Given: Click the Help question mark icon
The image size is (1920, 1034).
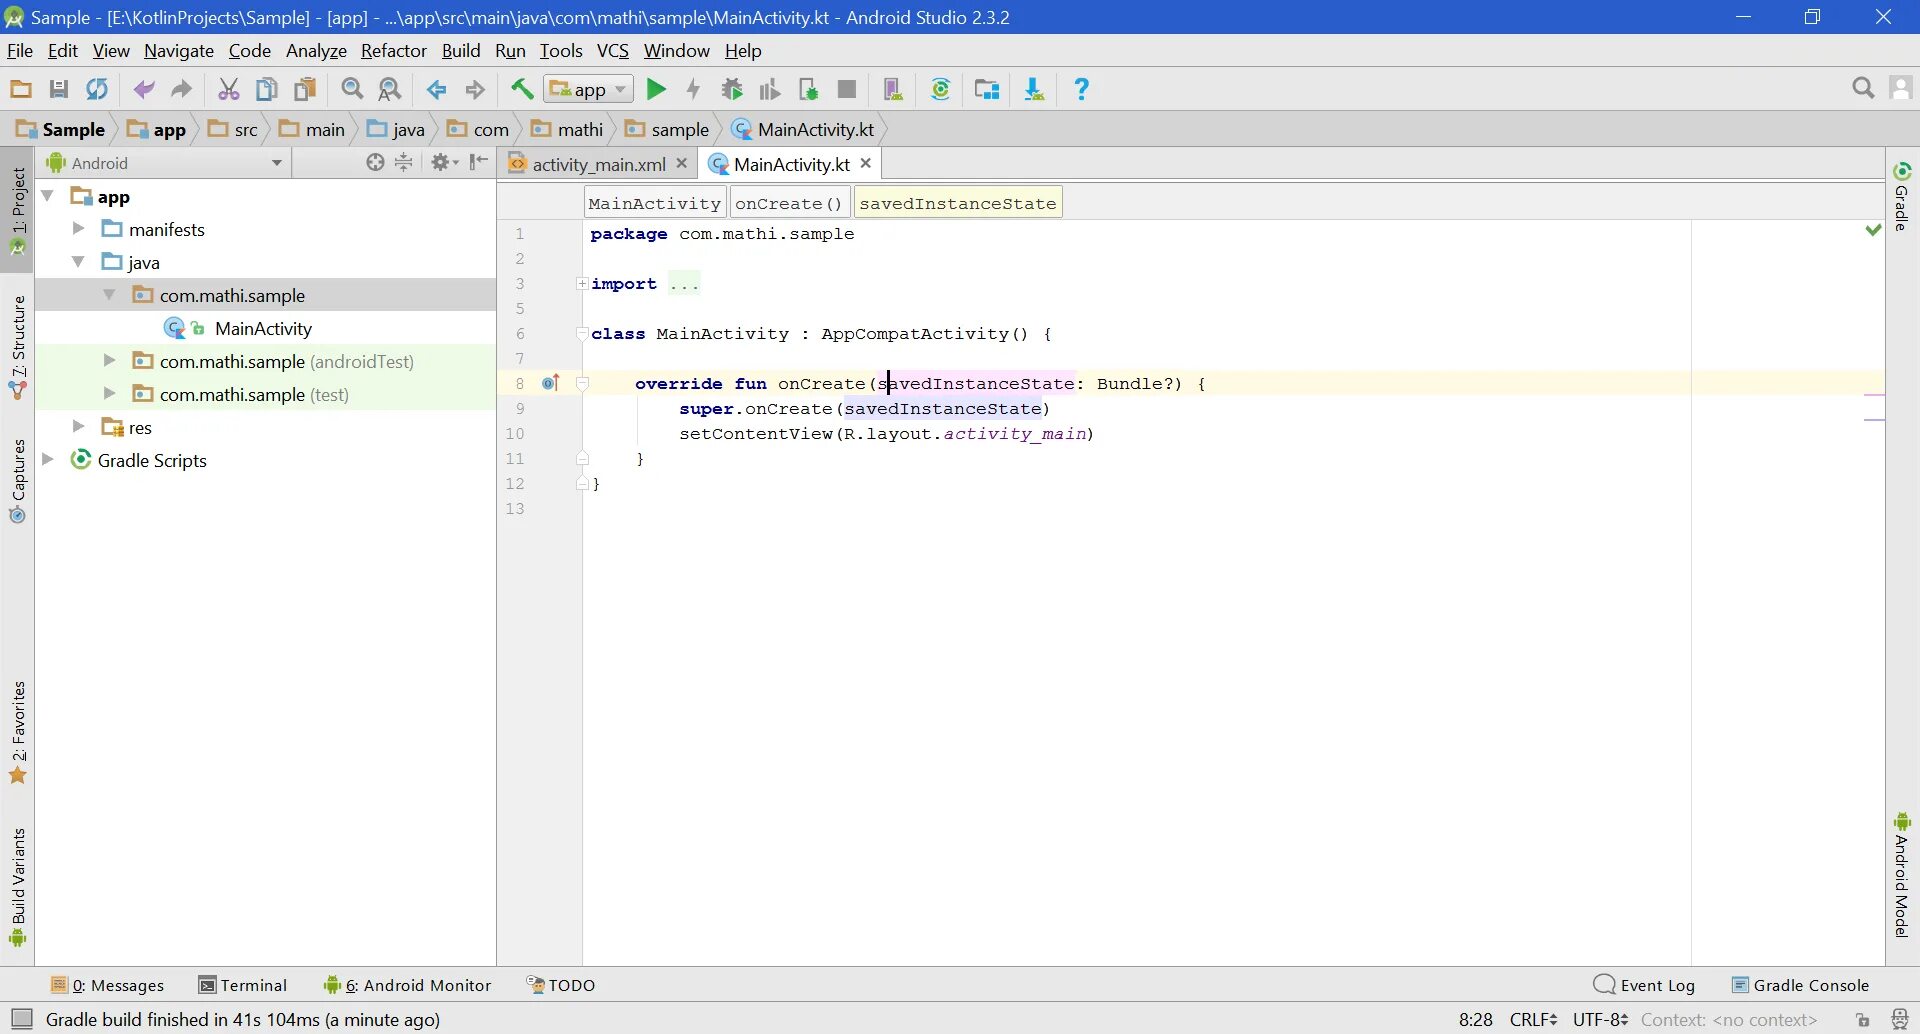Looking at the screenshot, I should point(1081,90).
